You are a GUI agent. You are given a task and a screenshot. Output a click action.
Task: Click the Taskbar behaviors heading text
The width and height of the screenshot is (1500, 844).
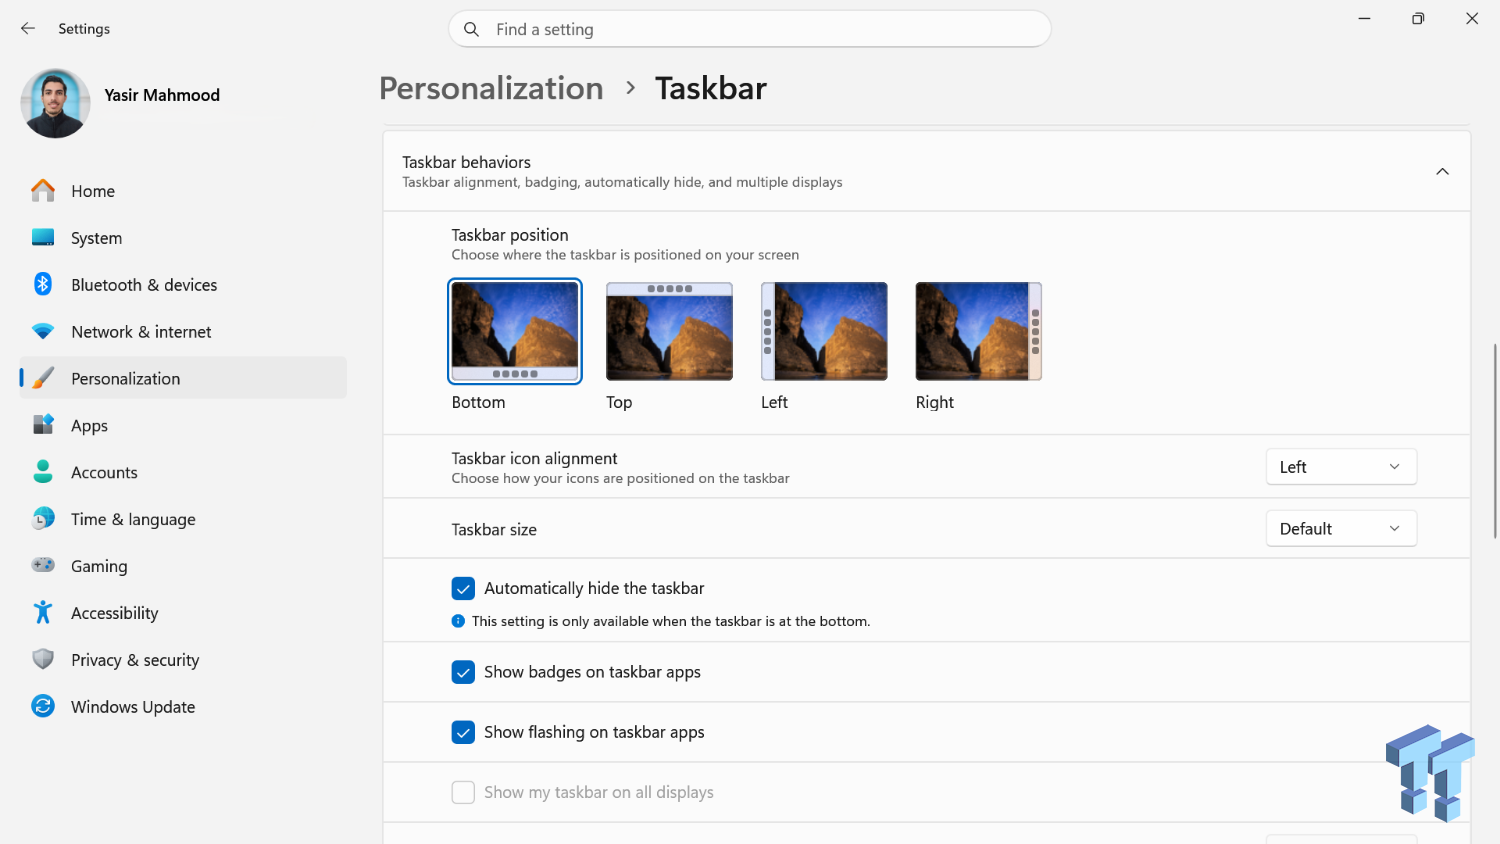(x=466, y=162)
